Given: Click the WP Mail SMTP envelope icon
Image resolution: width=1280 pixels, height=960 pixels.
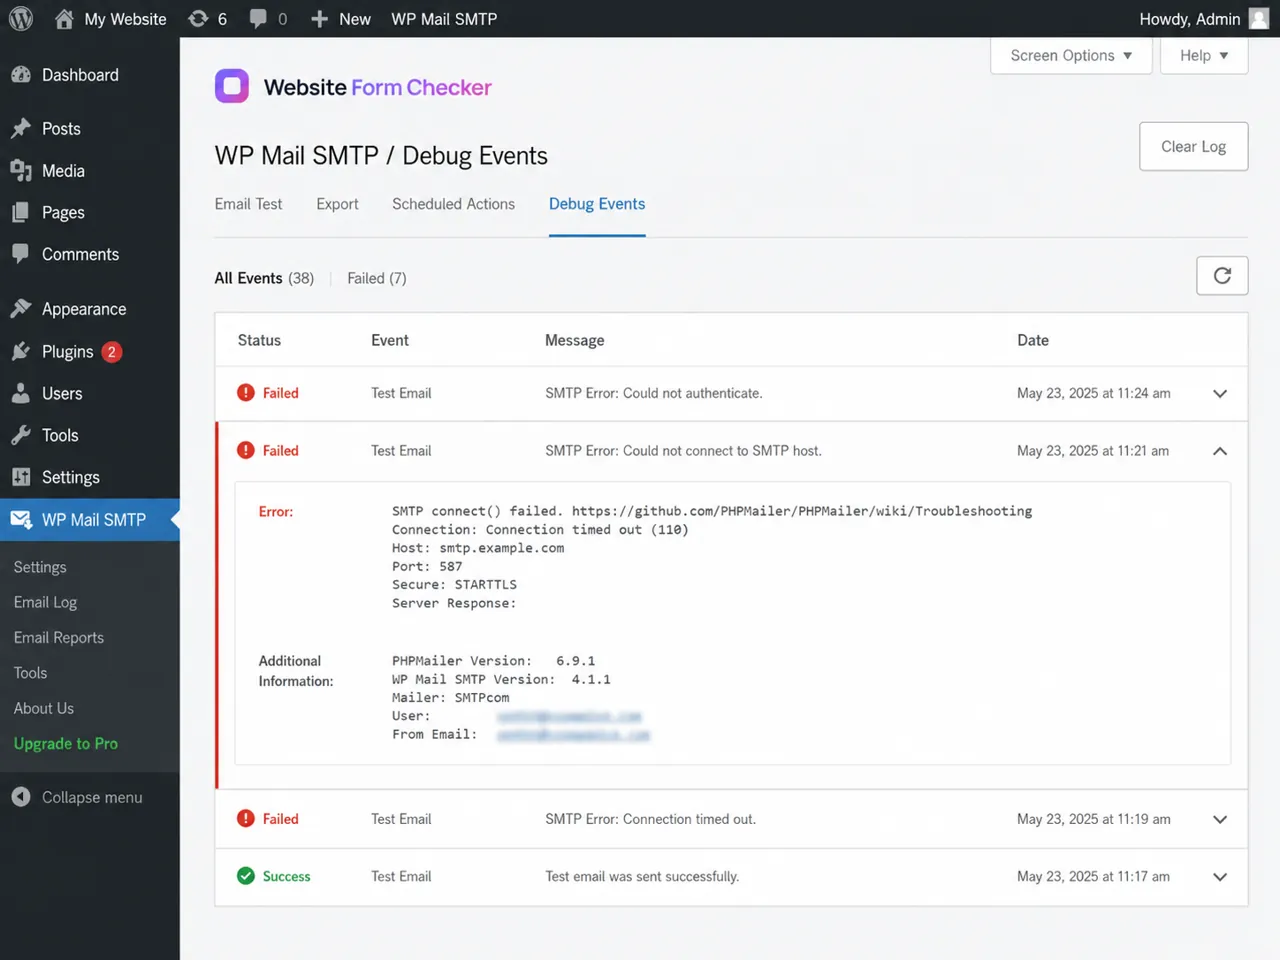Looking at the screenshot, I should pos(21,520).
